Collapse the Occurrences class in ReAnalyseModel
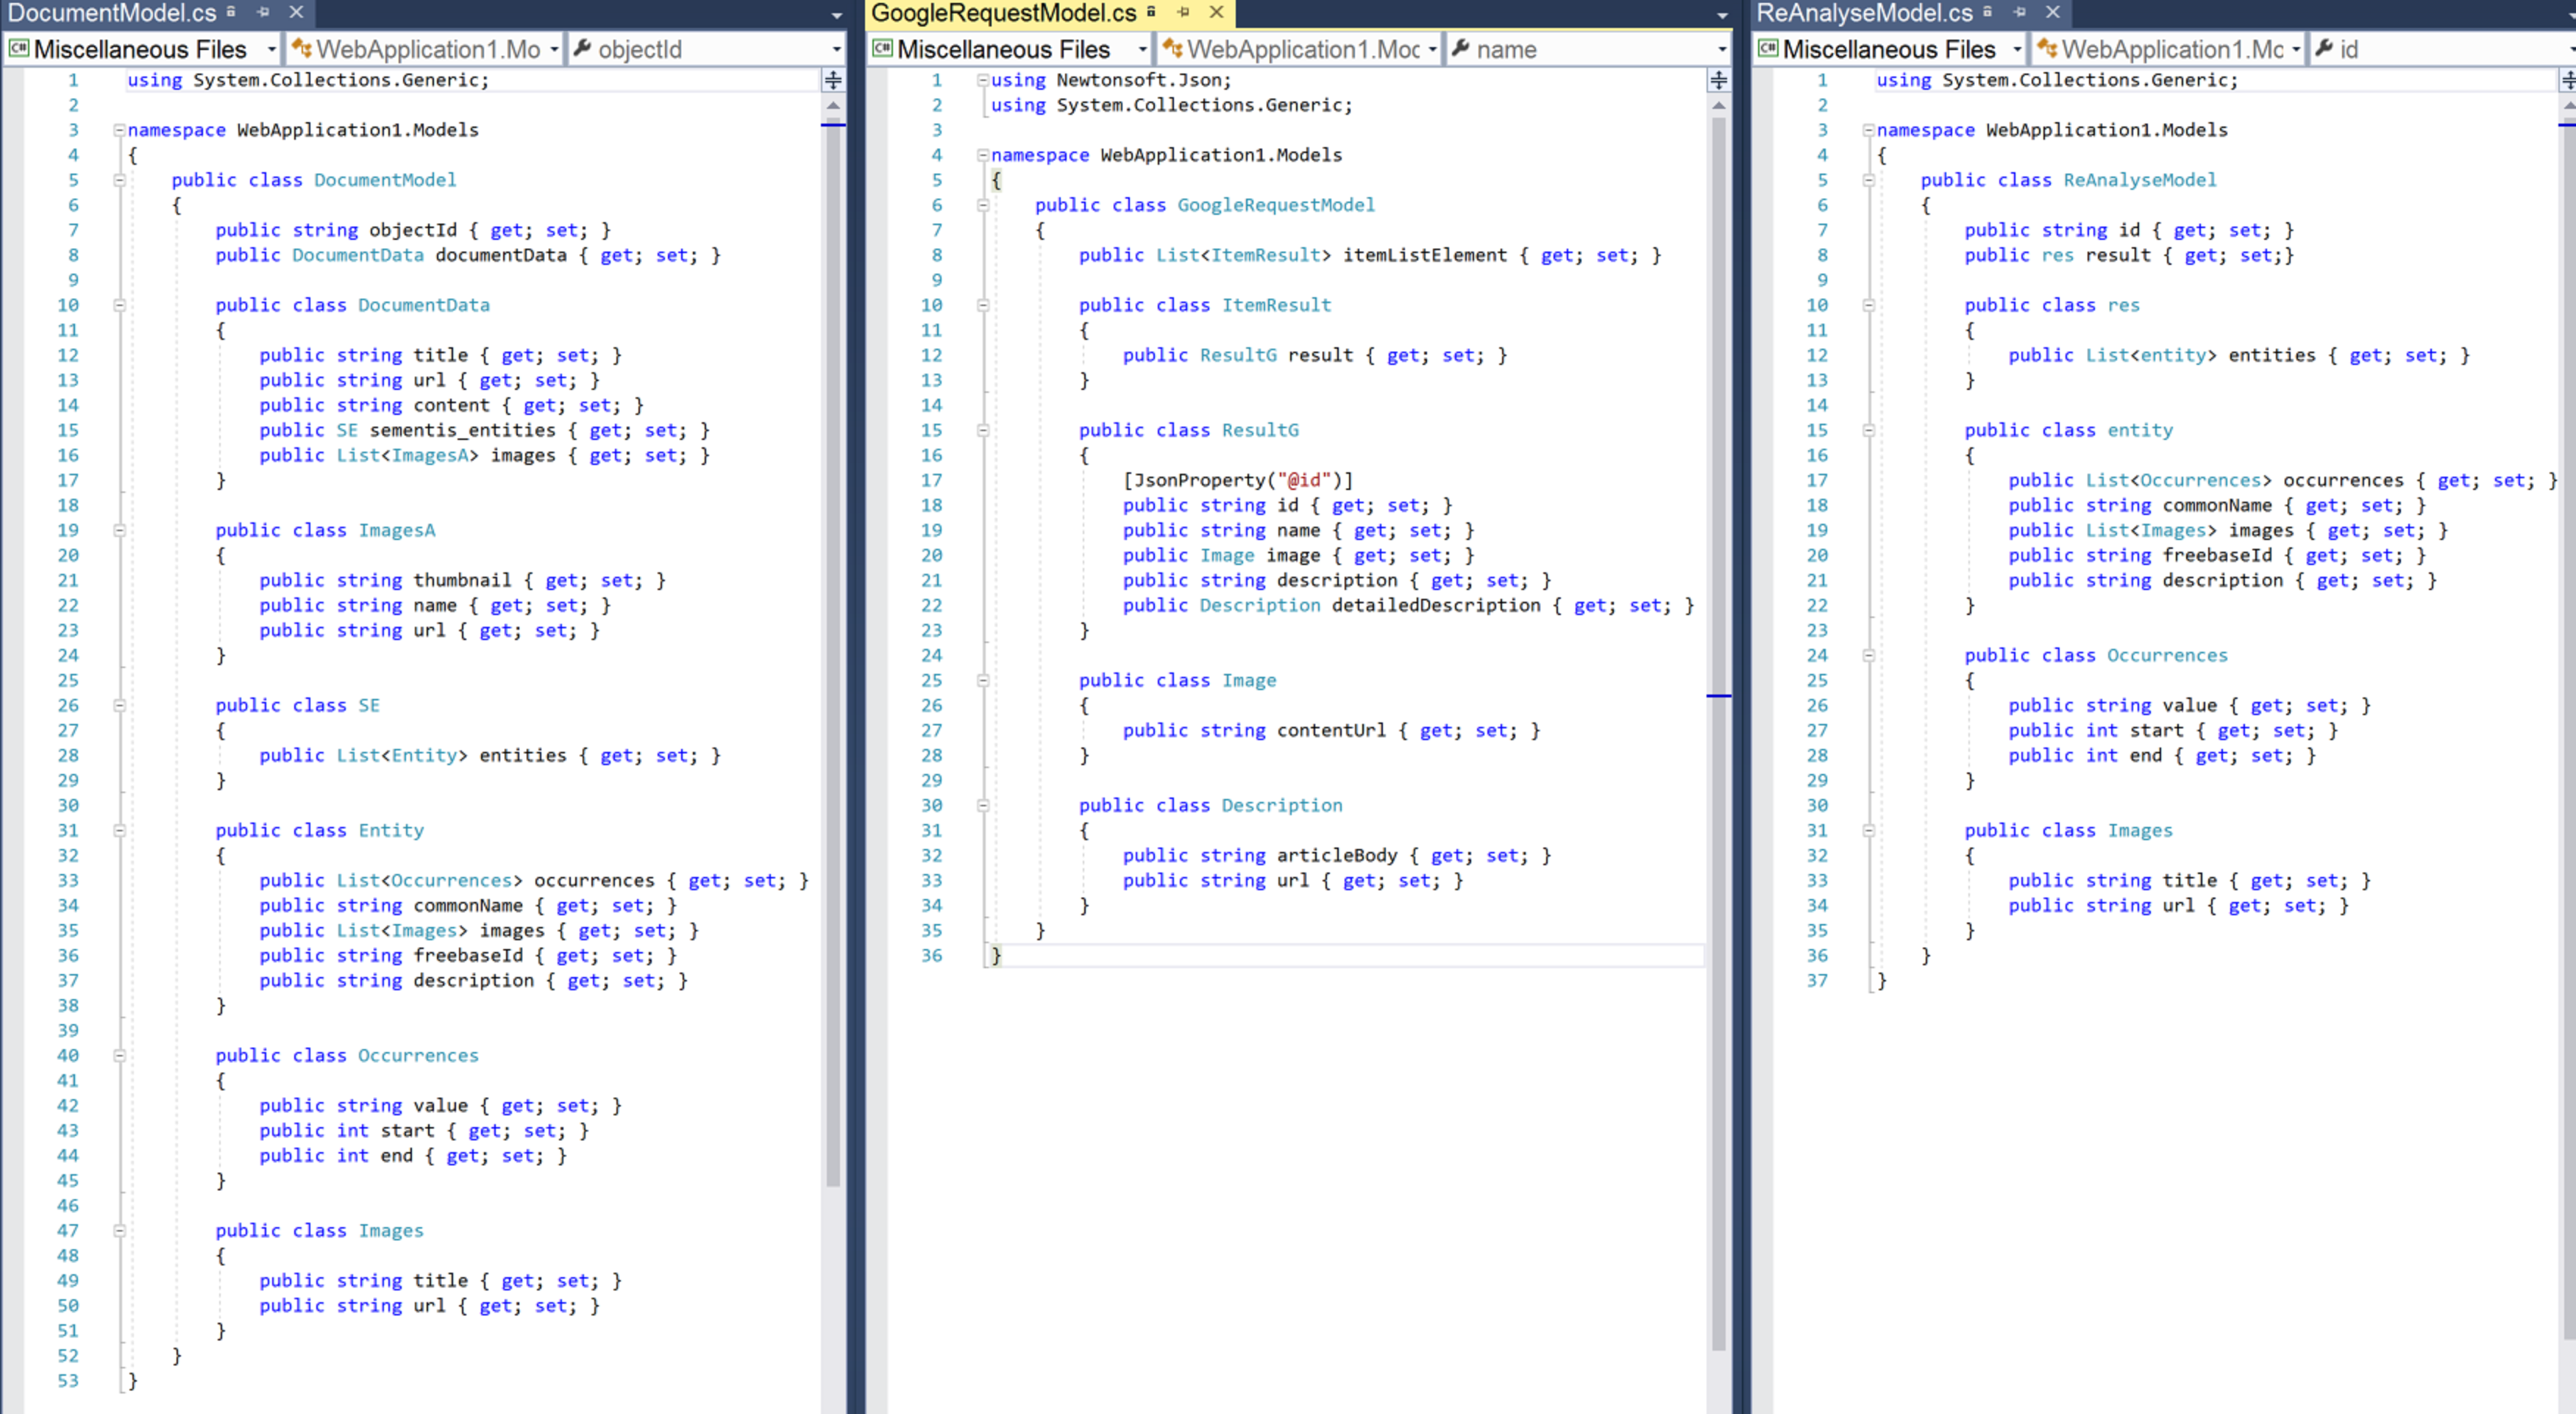 [x=1868, y=655]
